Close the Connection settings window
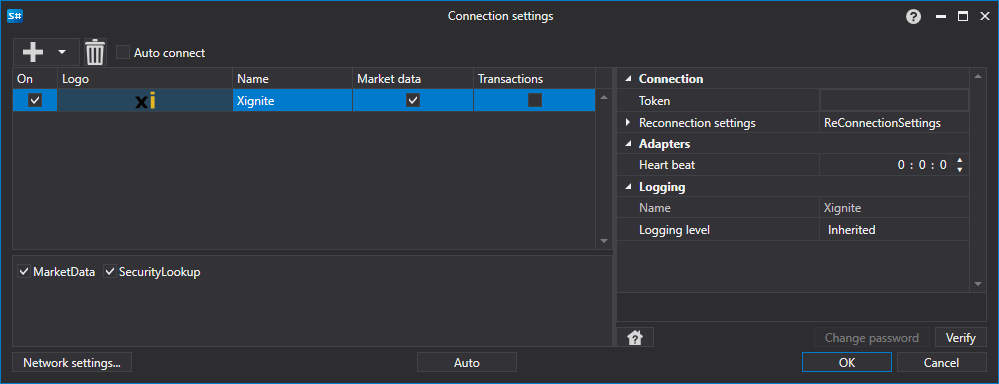Screen dimensions: 999x384 pyautogui.click(x=984, y=17)
